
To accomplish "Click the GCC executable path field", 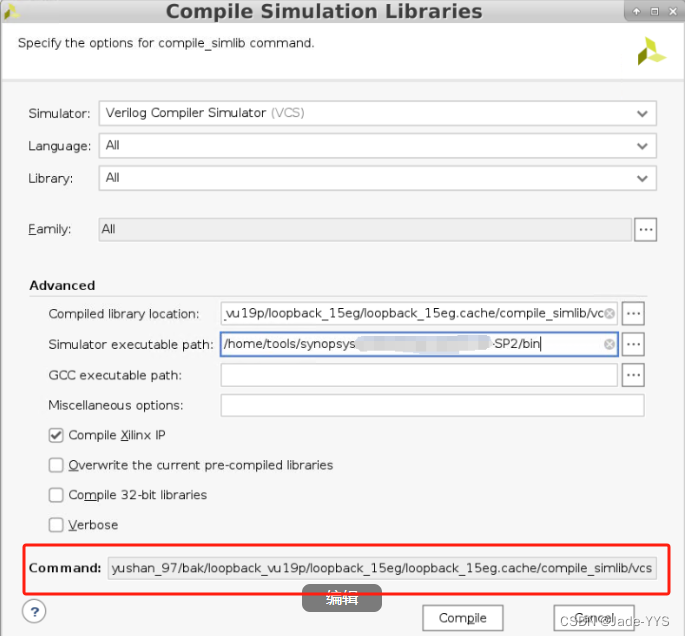I will 419,375.
